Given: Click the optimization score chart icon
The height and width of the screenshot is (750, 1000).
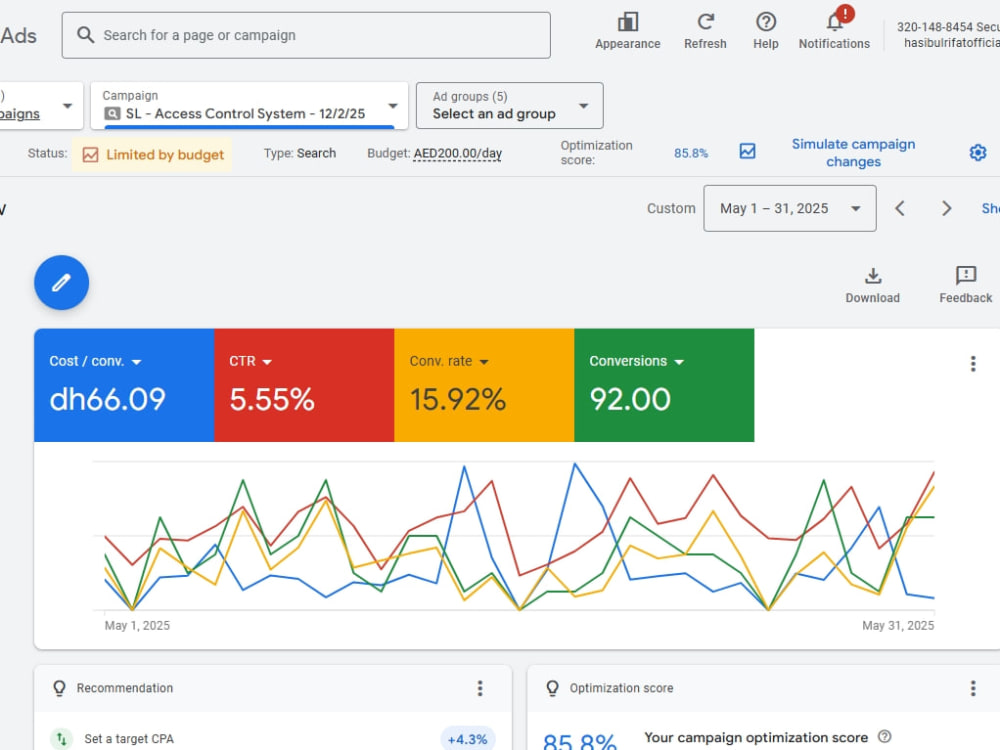Looking at the screenshot, I should click(x=747, y=152).
